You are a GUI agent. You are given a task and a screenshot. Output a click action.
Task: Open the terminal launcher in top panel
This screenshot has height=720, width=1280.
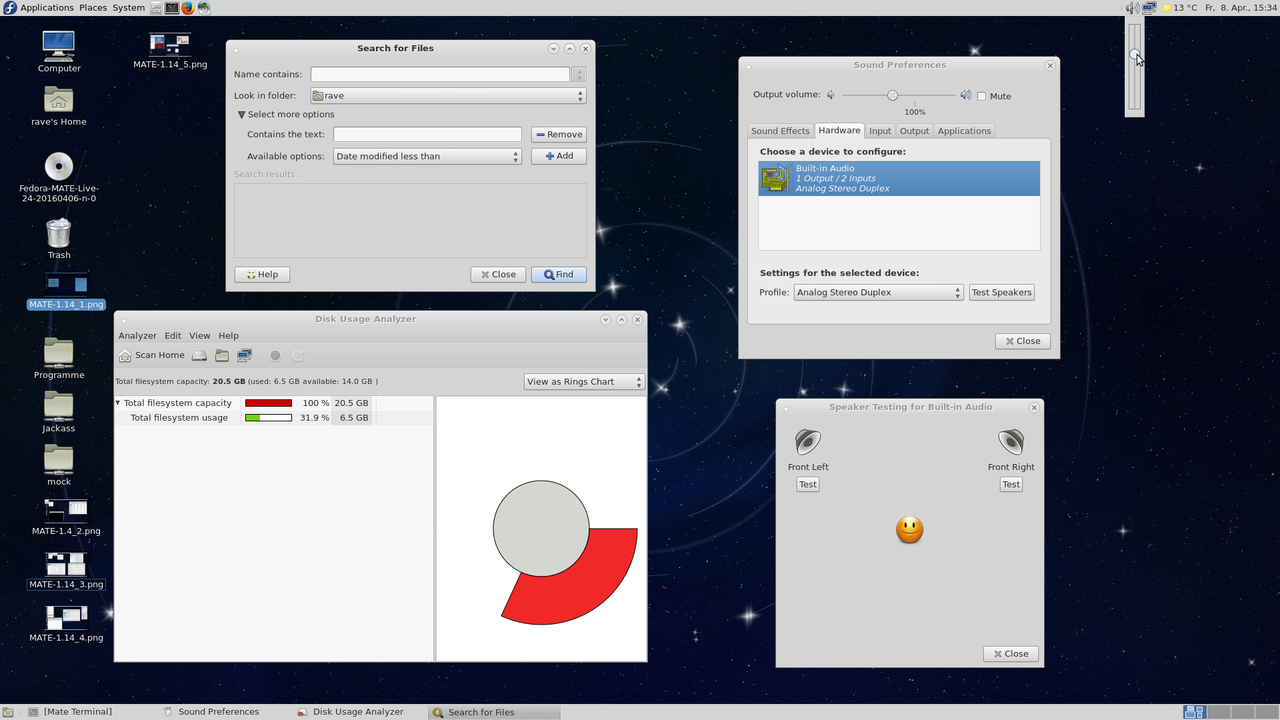coord(172,8)
